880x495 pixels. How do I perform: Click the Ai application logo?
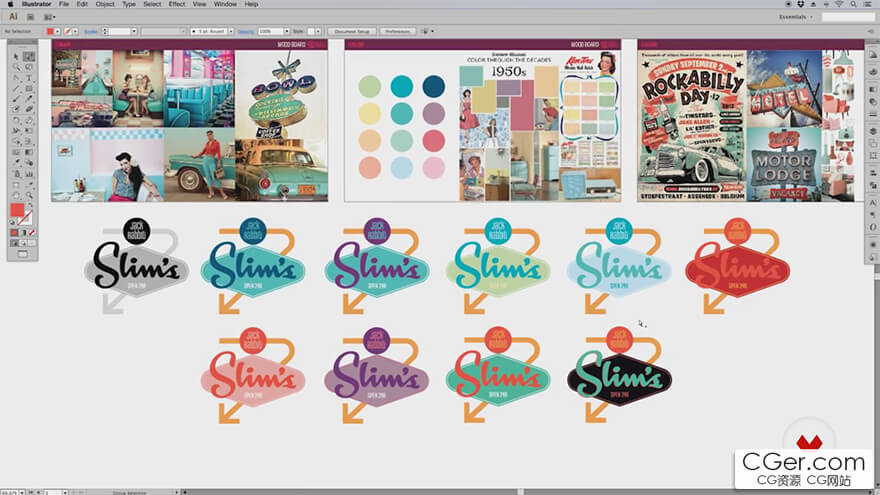point(13,17)
